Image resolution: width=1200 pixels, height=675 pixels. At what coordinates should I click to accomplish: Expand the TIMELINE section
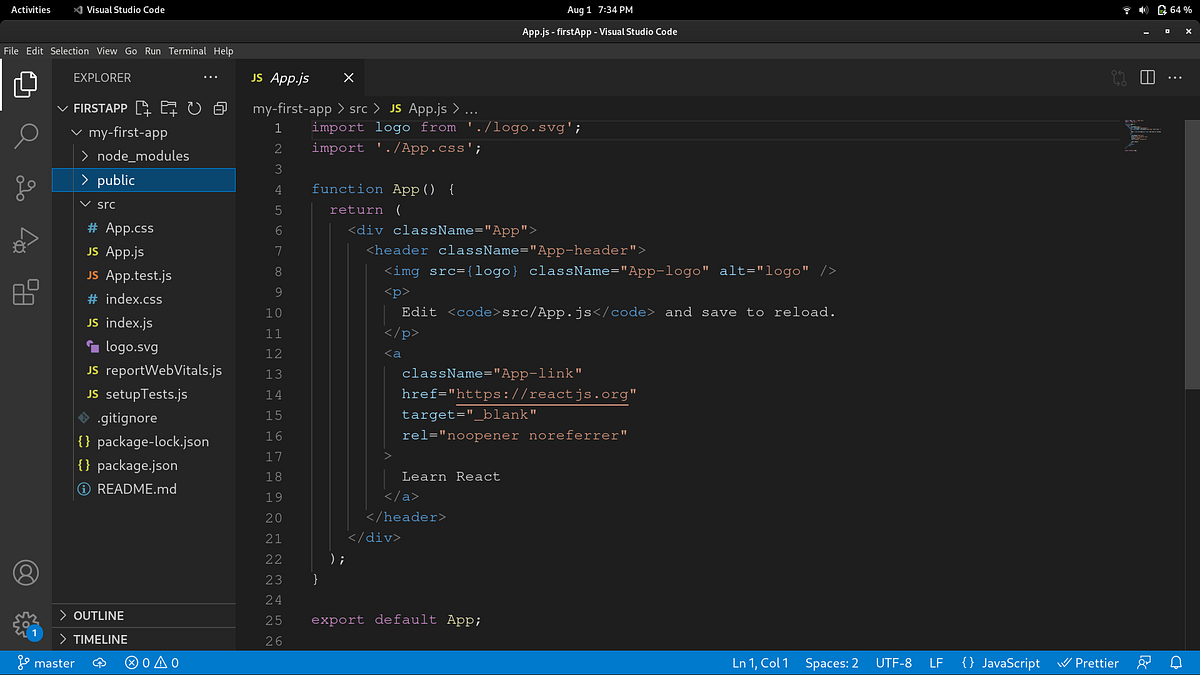[x=100, y=639]
